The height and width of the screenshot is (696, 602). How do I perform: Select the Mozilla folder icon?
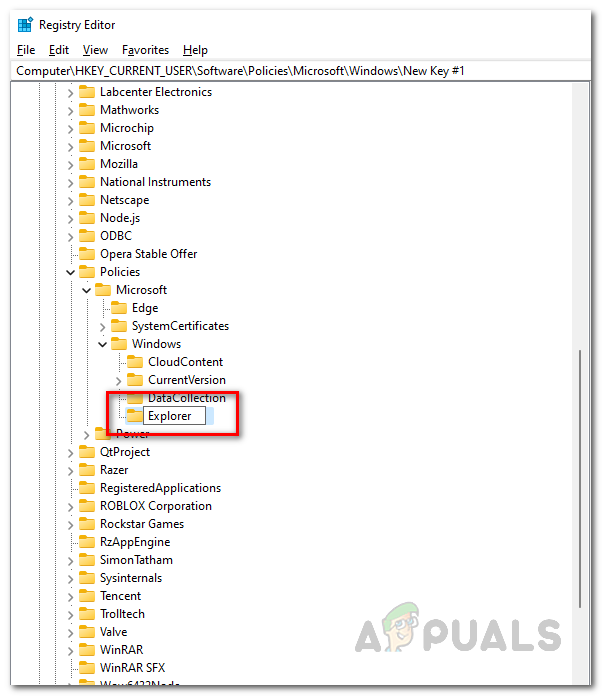87,164
